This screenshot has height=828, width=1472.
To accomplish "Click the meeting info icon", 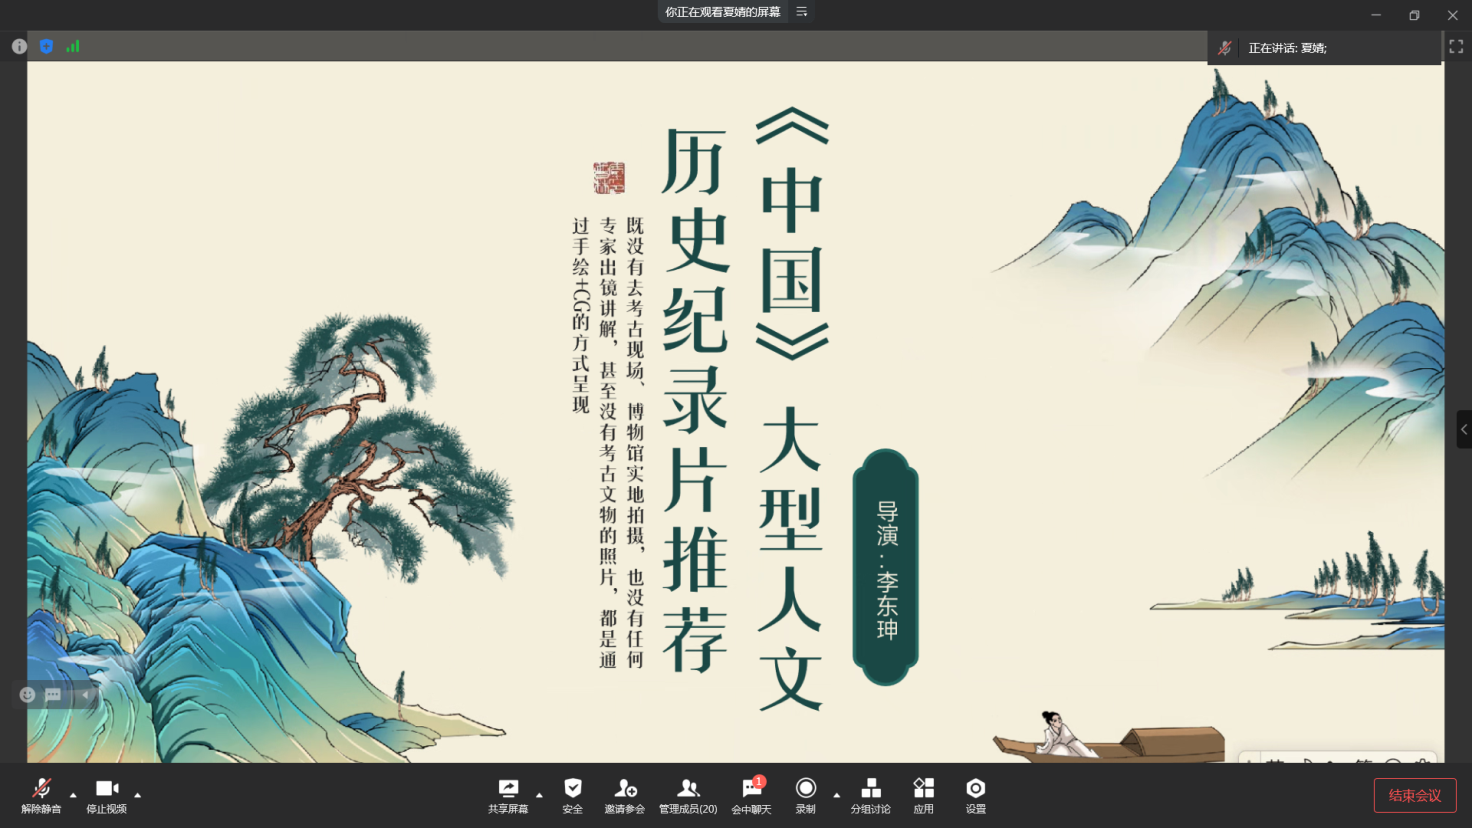I will coord(19,46).
